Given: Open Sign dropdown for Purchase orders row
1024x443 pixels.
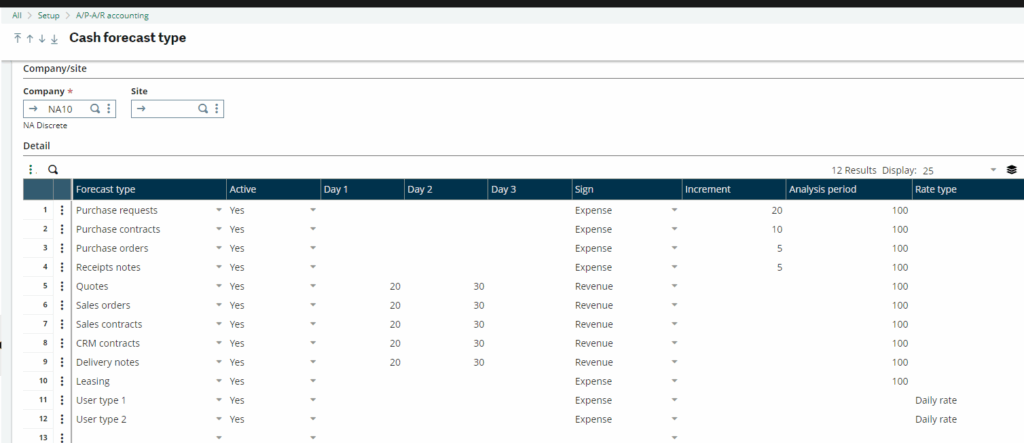Looking at the screenshot, I should pyautogui.click(x=675, y=248).
